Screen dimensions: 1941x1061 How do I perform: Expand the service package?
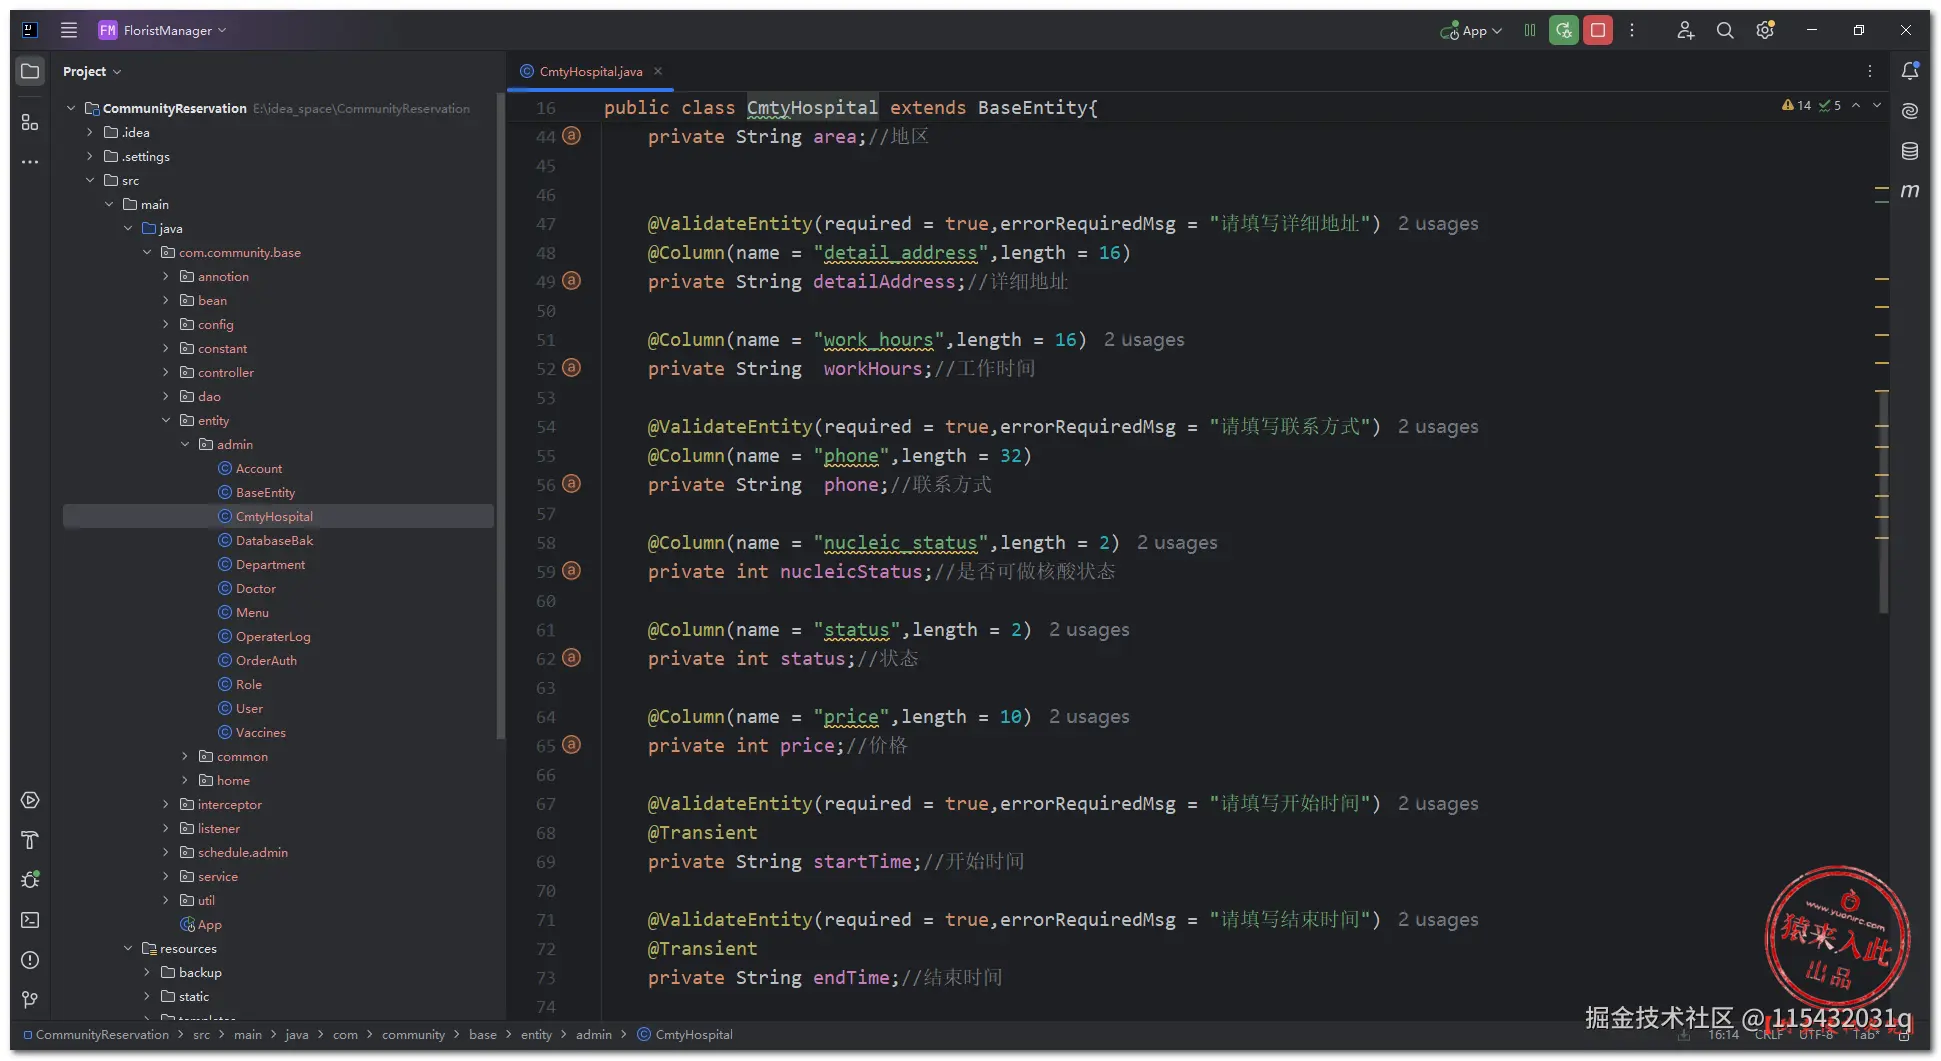point(166,876)
